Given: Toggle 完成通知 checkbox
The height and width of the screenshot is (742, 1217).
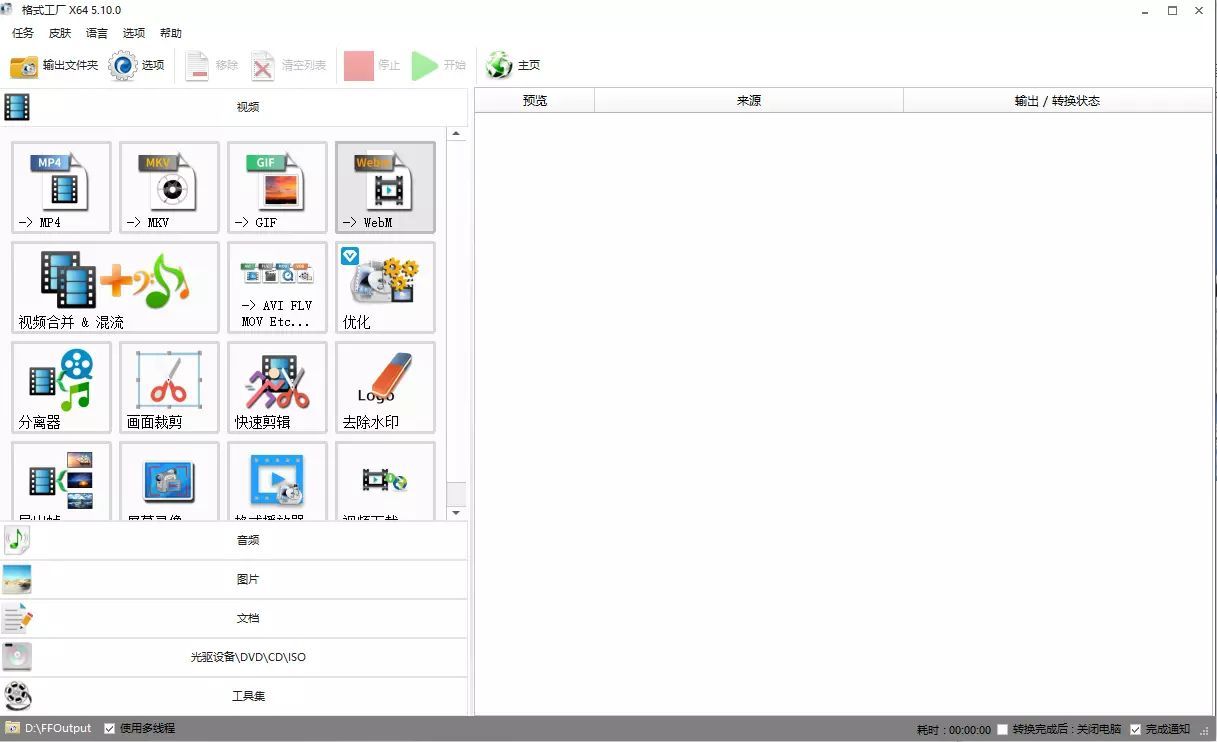Looking at the screenshot, I should coord(1135,729).
